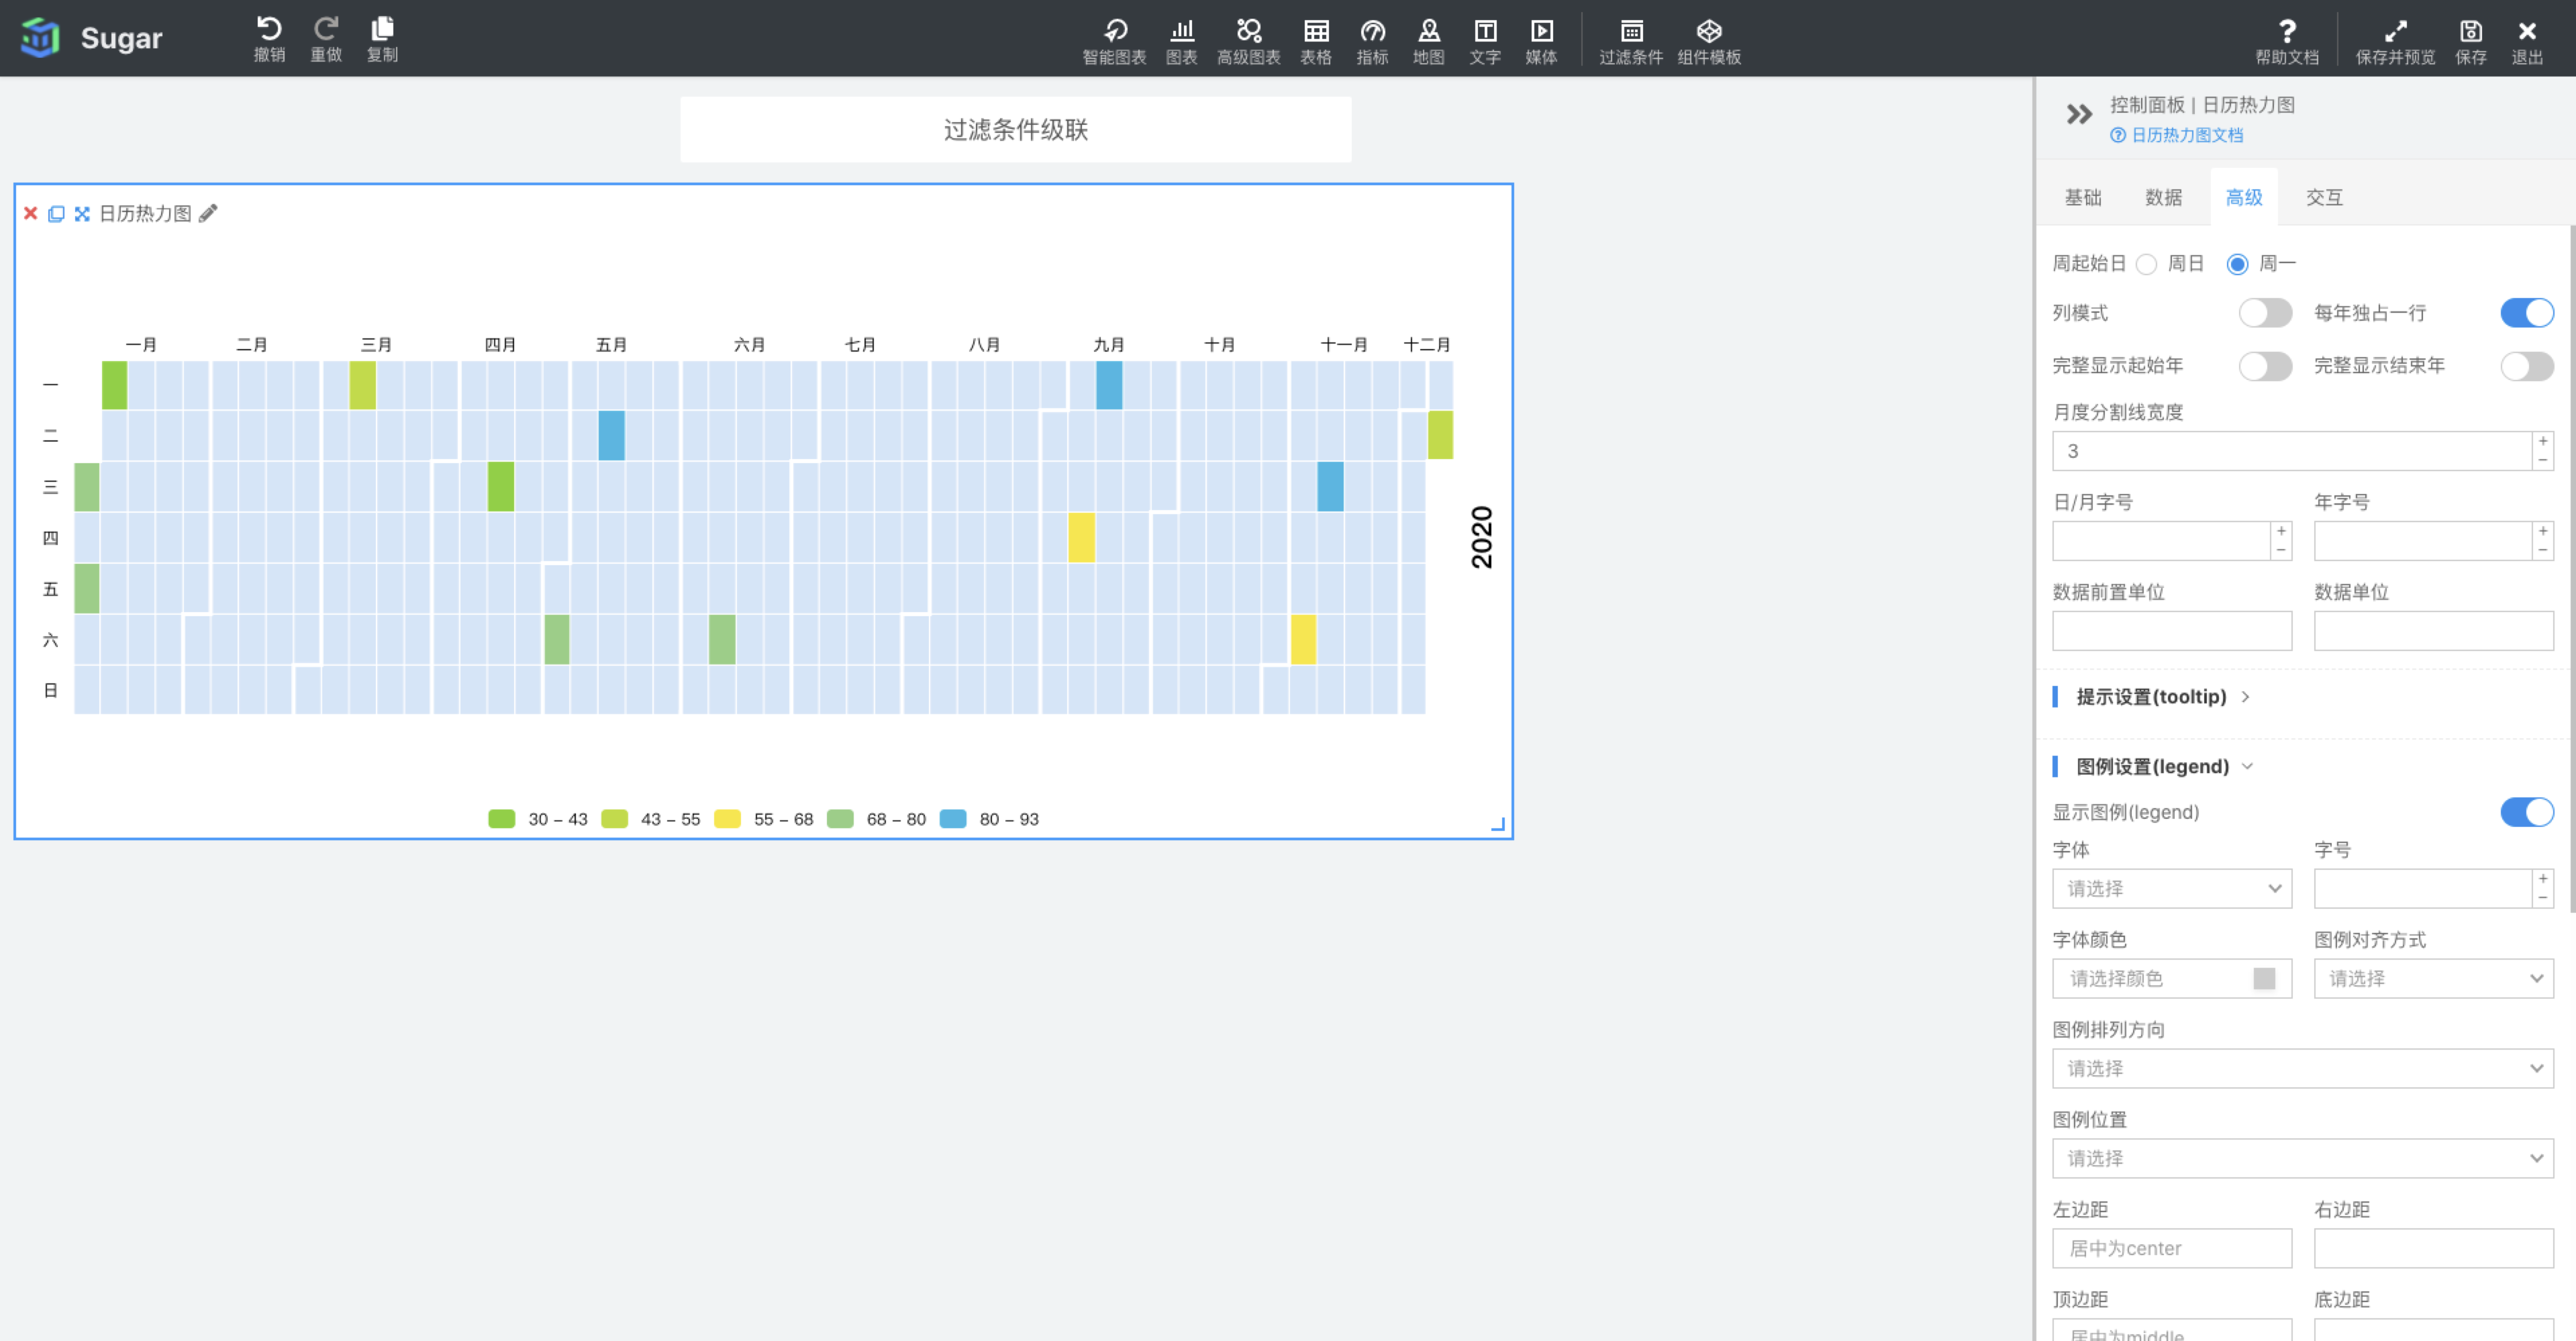Image resolution: width=2576 pixels, height=1341 pixels.
Task: Select the 周日 radio button
Action: (2146, 264)
